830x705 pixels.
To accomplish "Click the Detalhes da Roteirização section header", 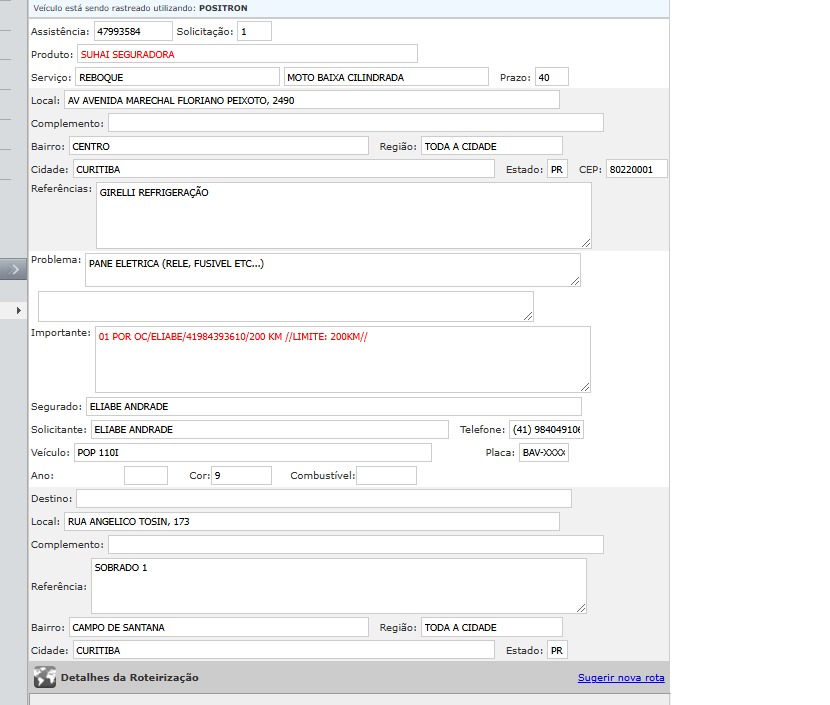I will 129,678.
